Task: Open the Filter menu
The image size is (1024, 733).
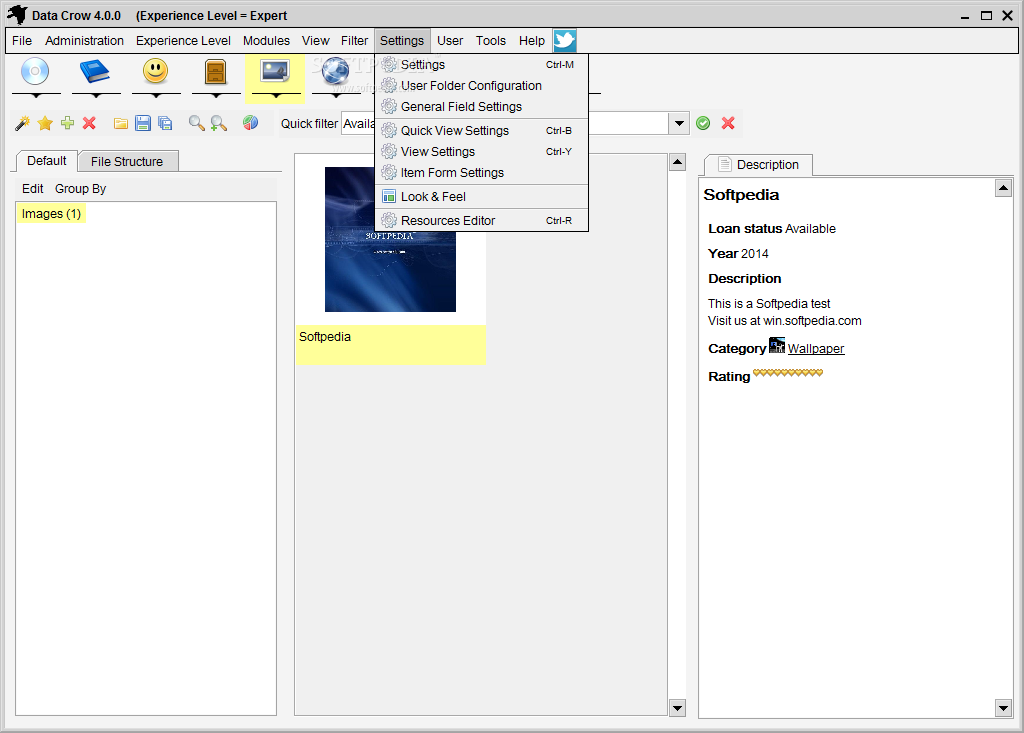Action: click(354, 41)
